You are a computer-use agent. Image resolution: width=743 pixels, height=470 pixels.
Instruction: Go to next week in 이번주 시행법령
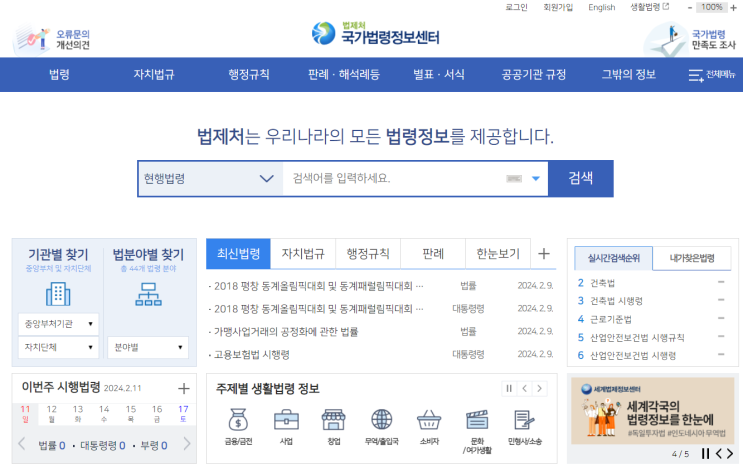(x=187, y=444)
